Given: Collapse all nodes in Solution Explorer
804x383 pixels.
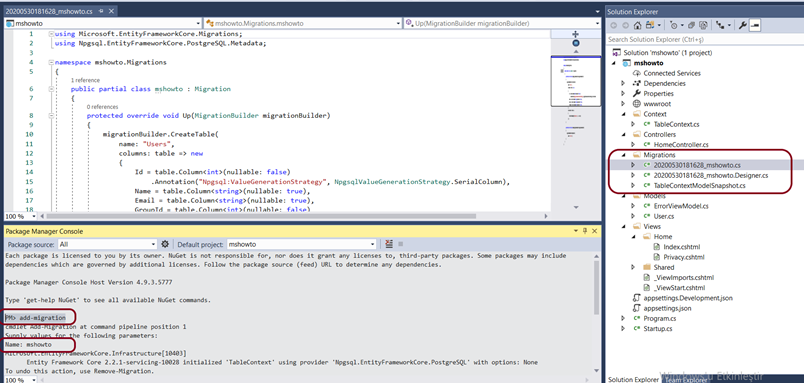Looking at the screenshot, I should [x=691, y=25].
